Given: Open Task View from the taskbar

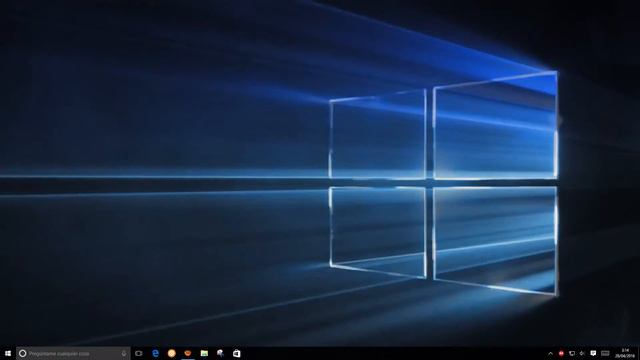Looking at the screenshot, I should [x=139, y=353].
